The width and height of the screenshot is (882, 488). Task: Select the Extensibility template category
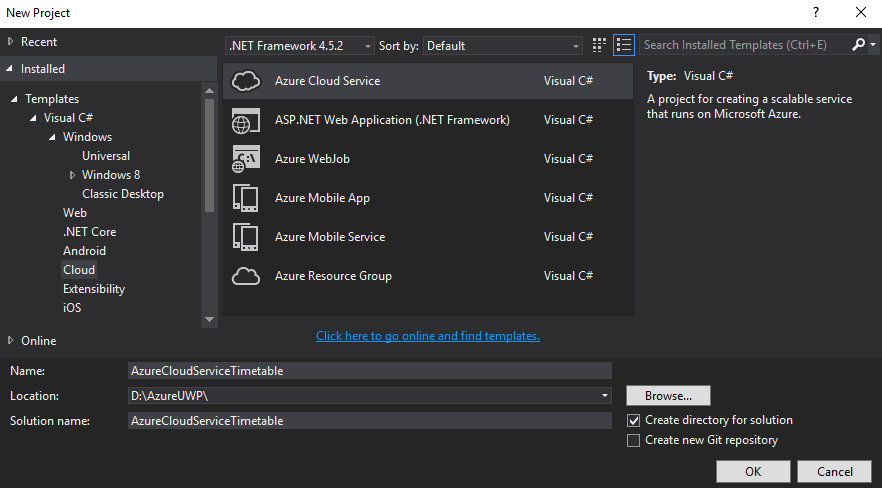tap(94, 289)
